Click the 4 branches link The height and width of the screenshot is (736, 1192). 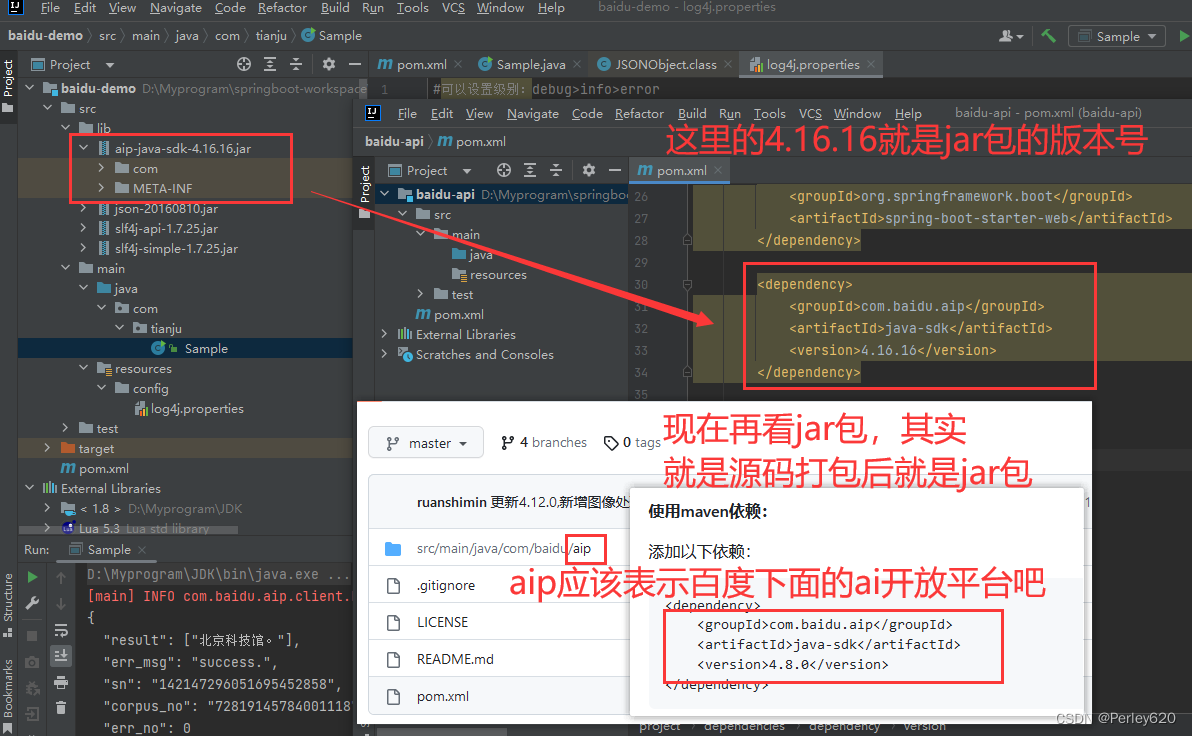click(544, 443)
